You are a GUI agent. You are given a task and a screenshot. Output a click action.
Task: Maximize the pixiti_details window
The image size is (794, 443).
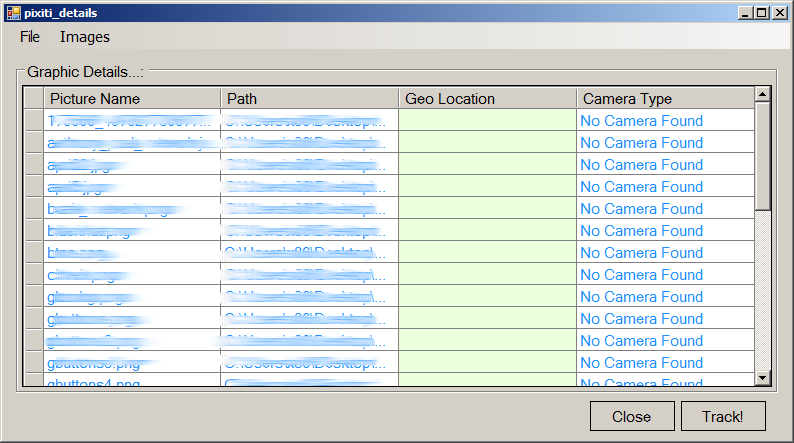[x=762, y=12]
